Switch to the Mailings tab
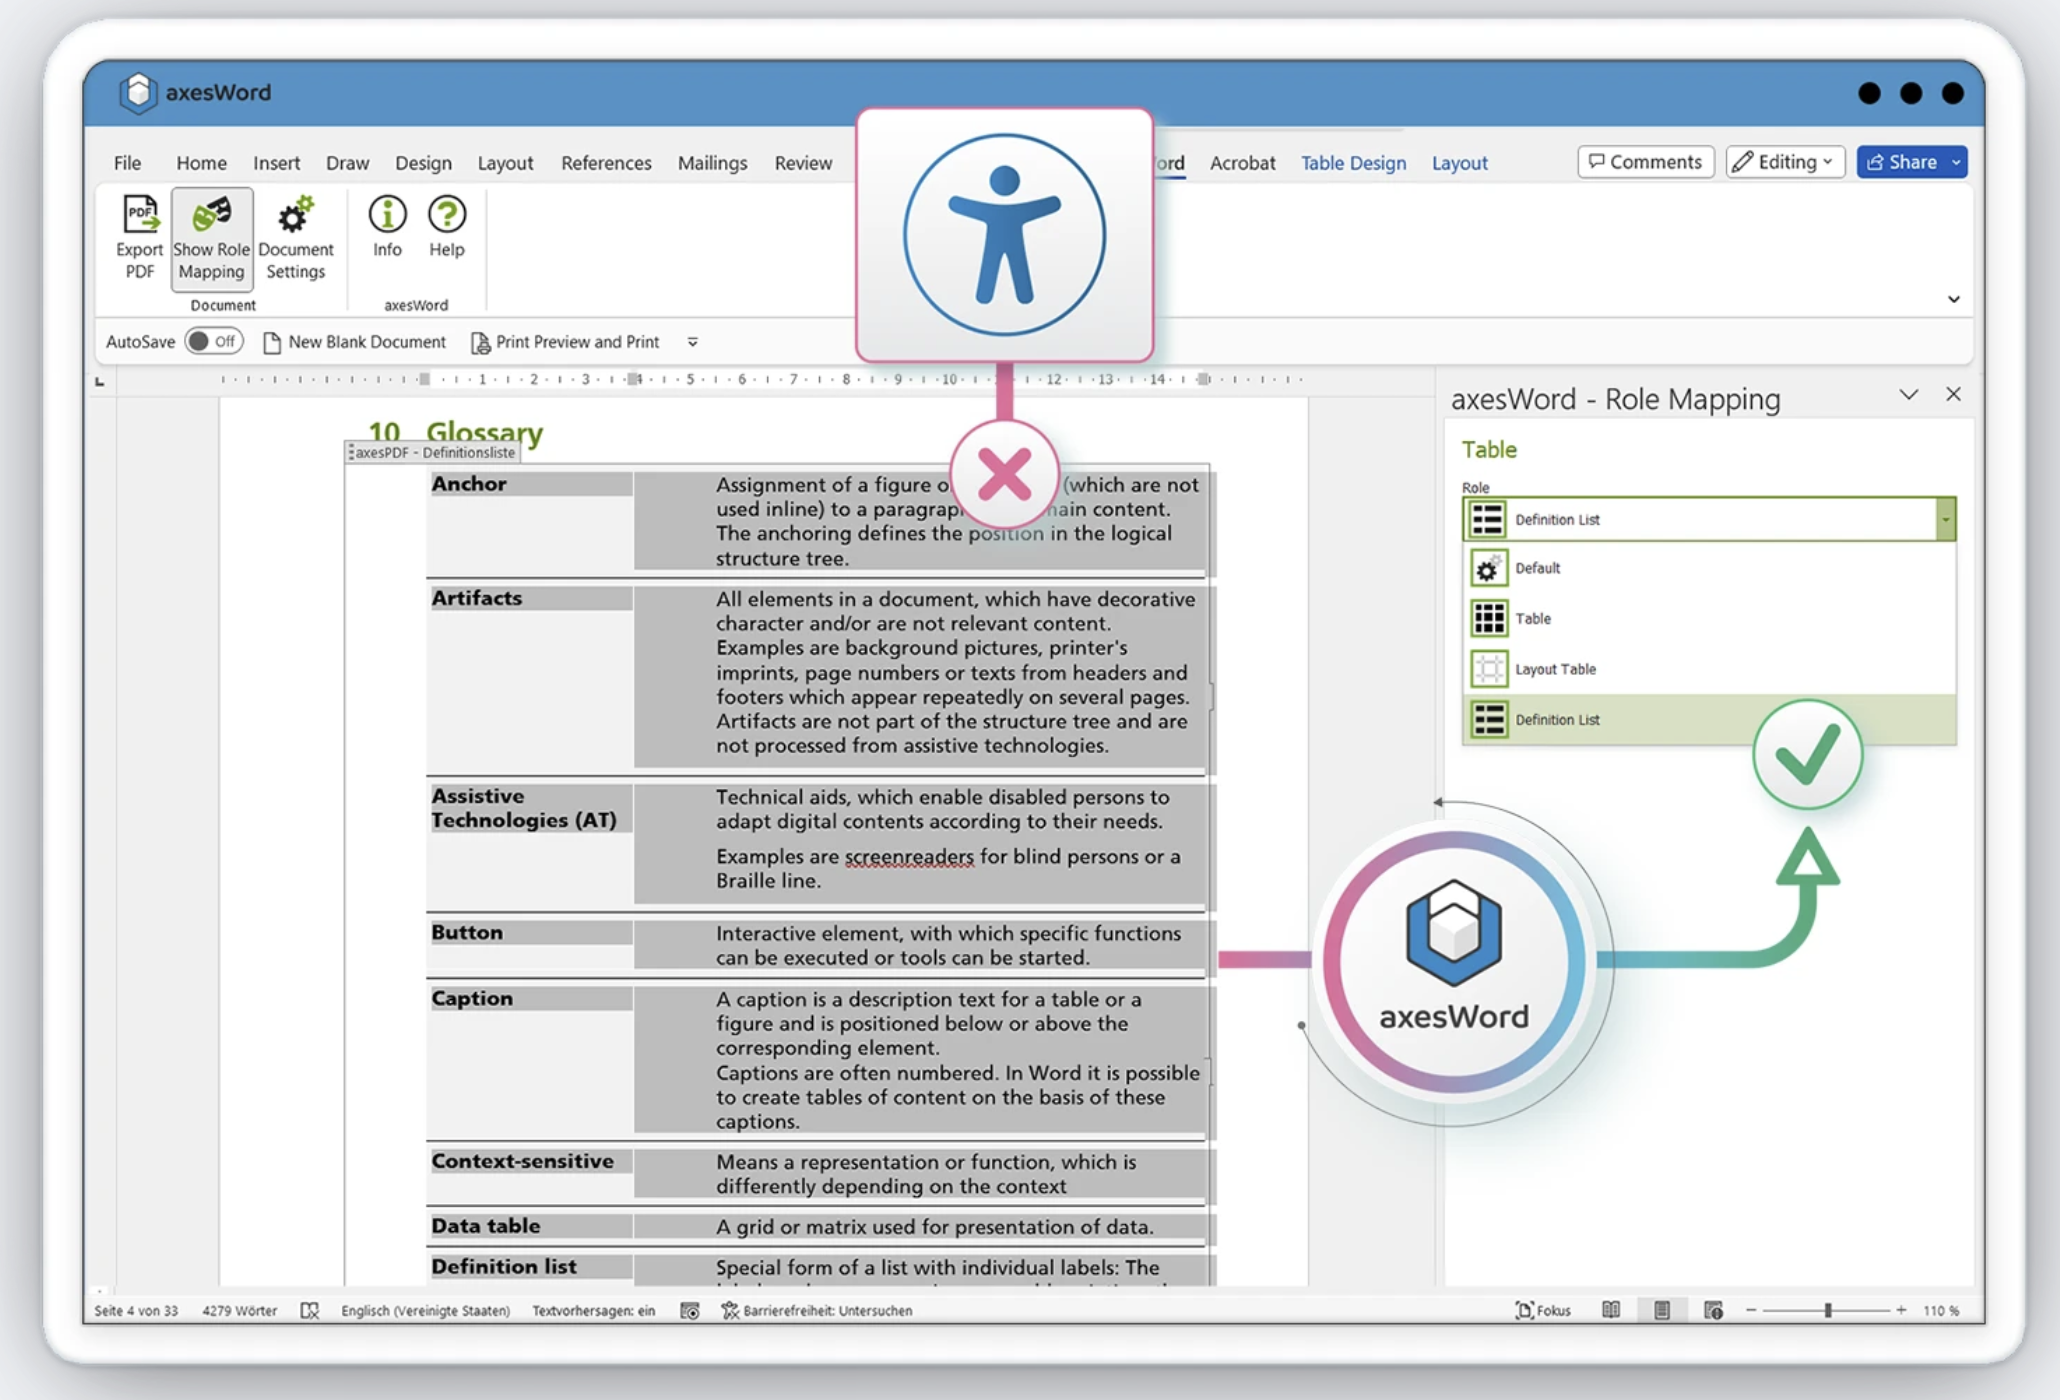 (712, 163)
